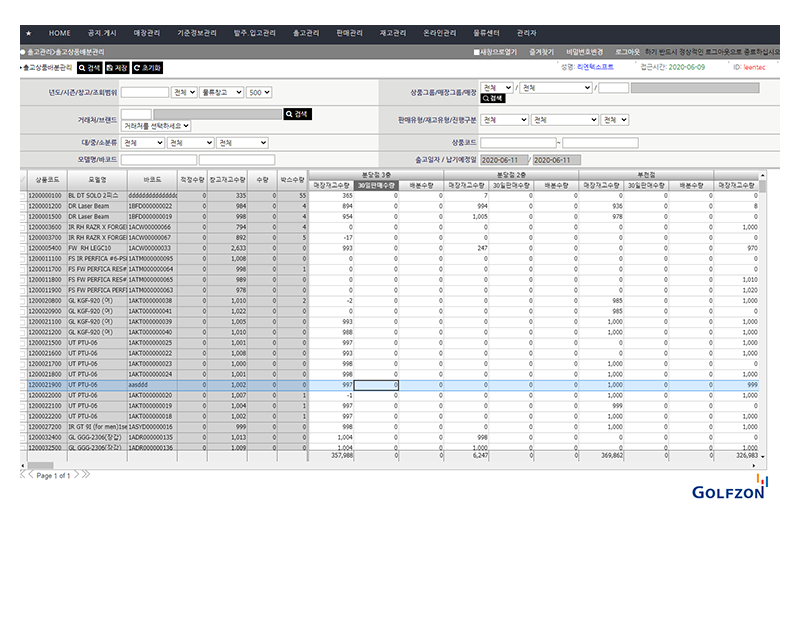
Task: Click the 상품코드 start input field
Action: [517, 143]
